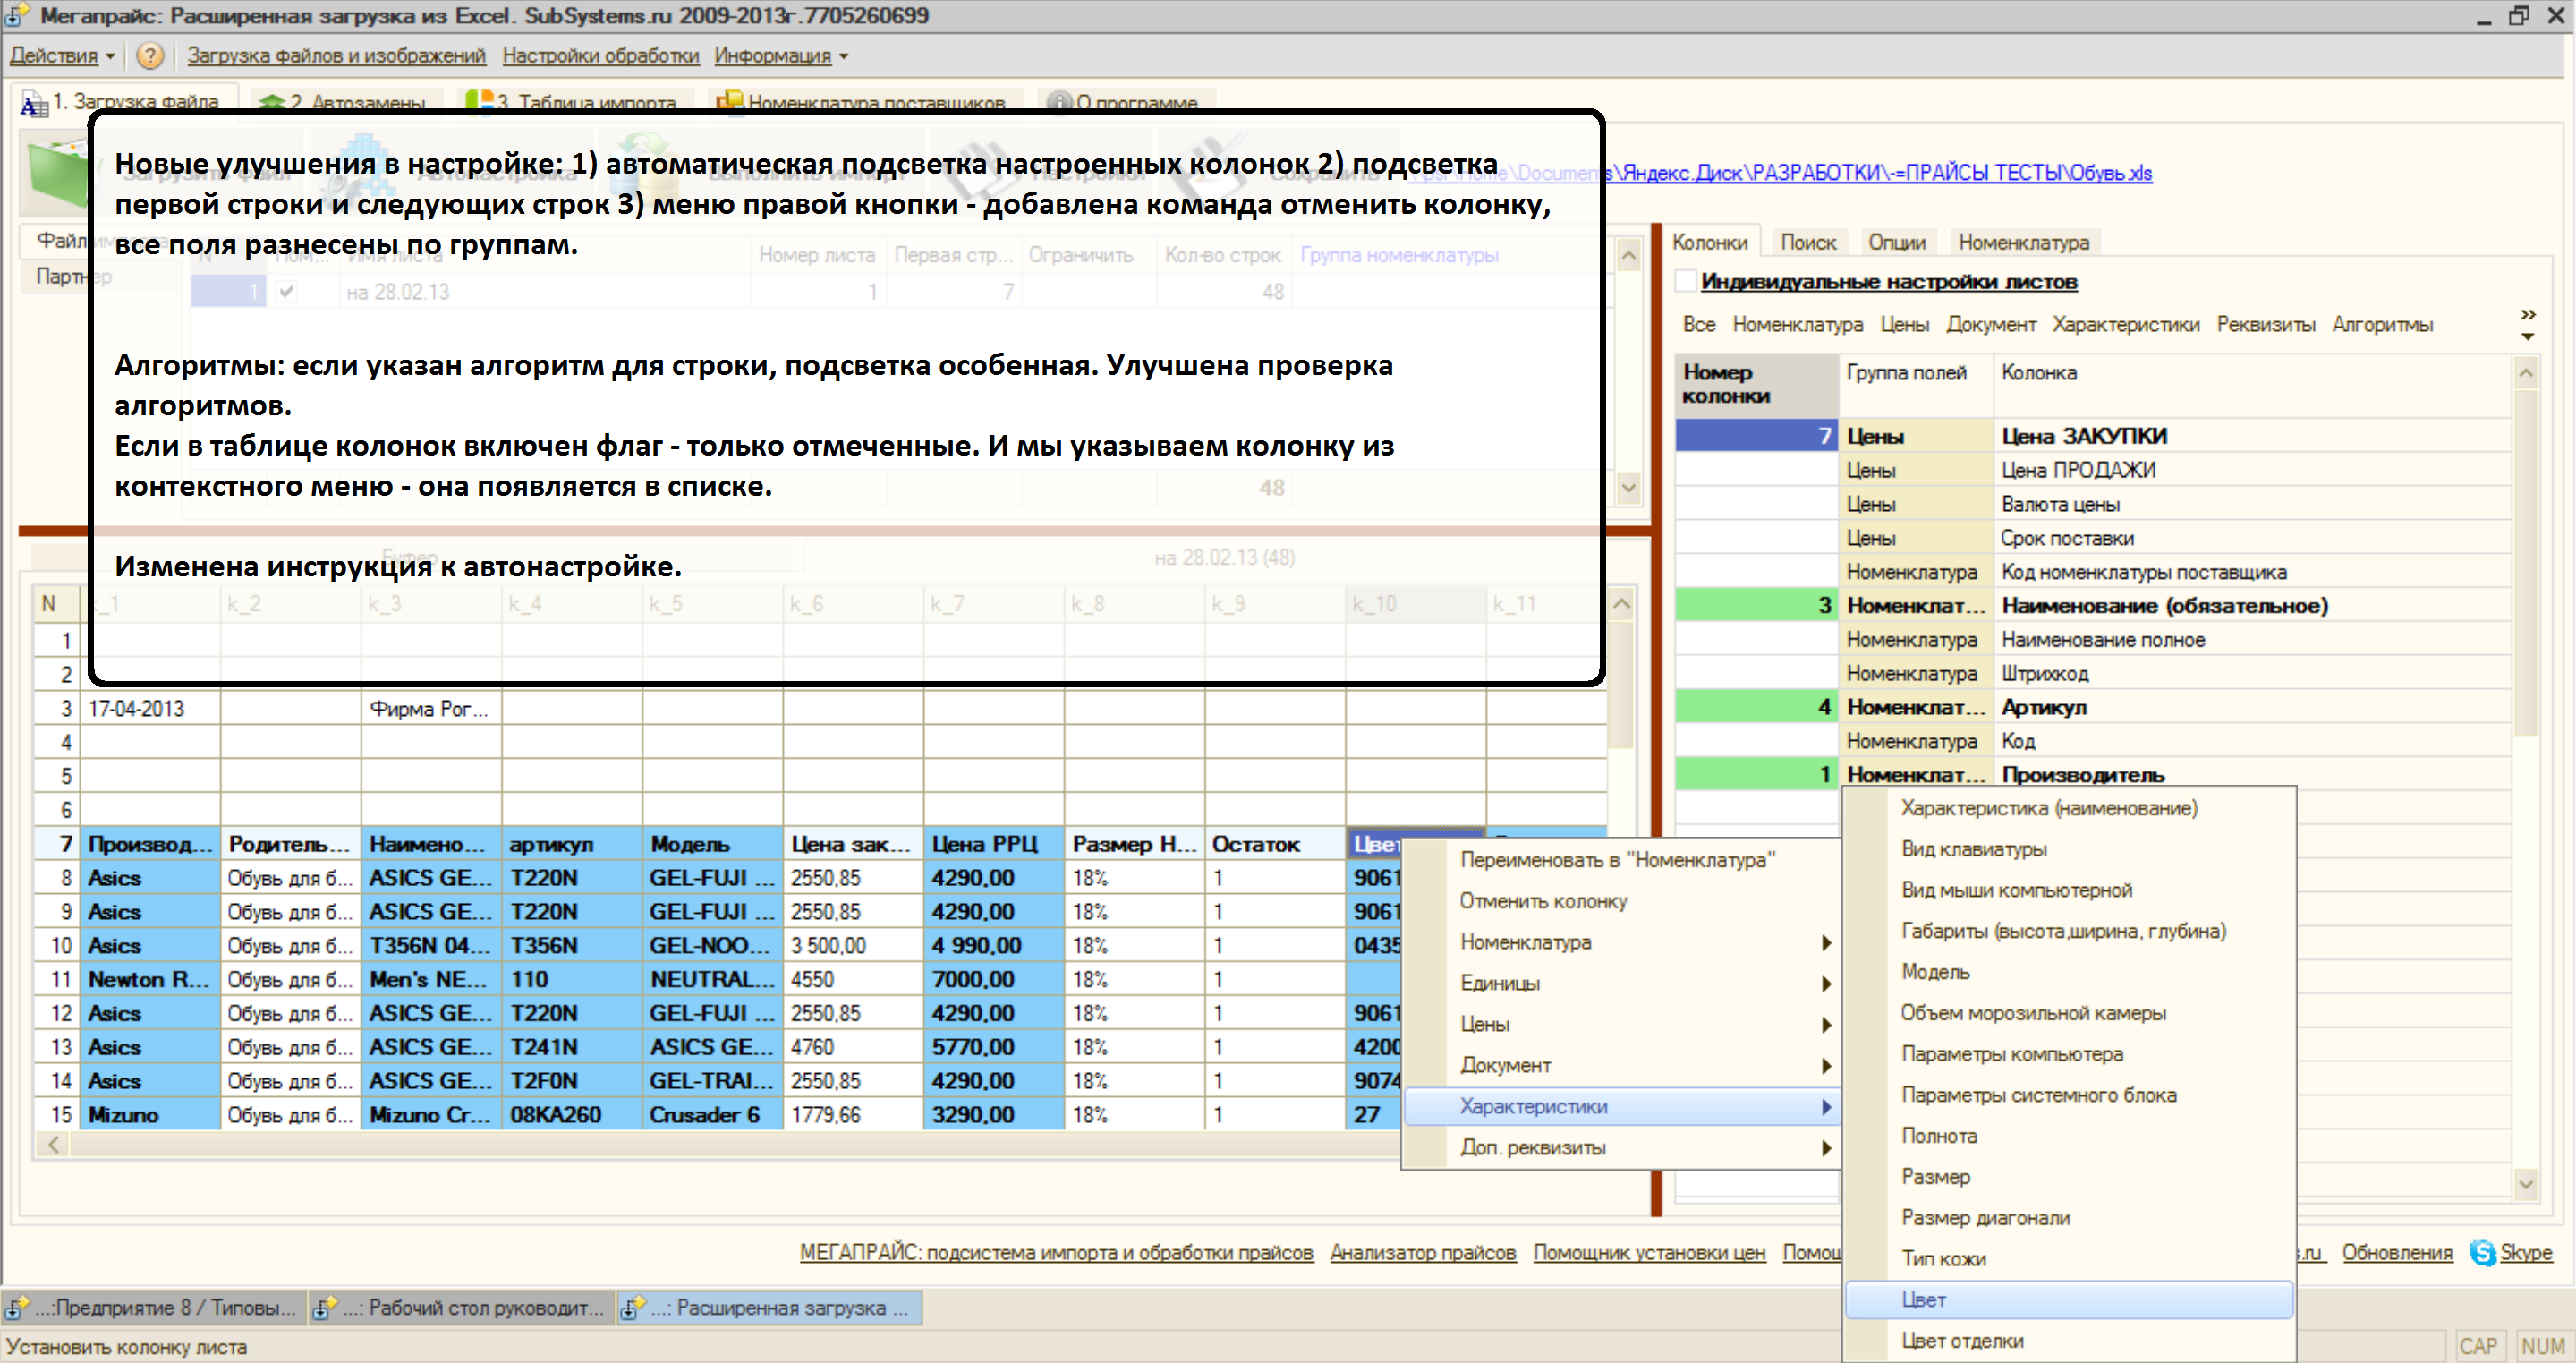2576x1363 pixels.
Task: Enable 'Индивидуальные настройки листов' checkbox
Action: [x=1687, y=282]
